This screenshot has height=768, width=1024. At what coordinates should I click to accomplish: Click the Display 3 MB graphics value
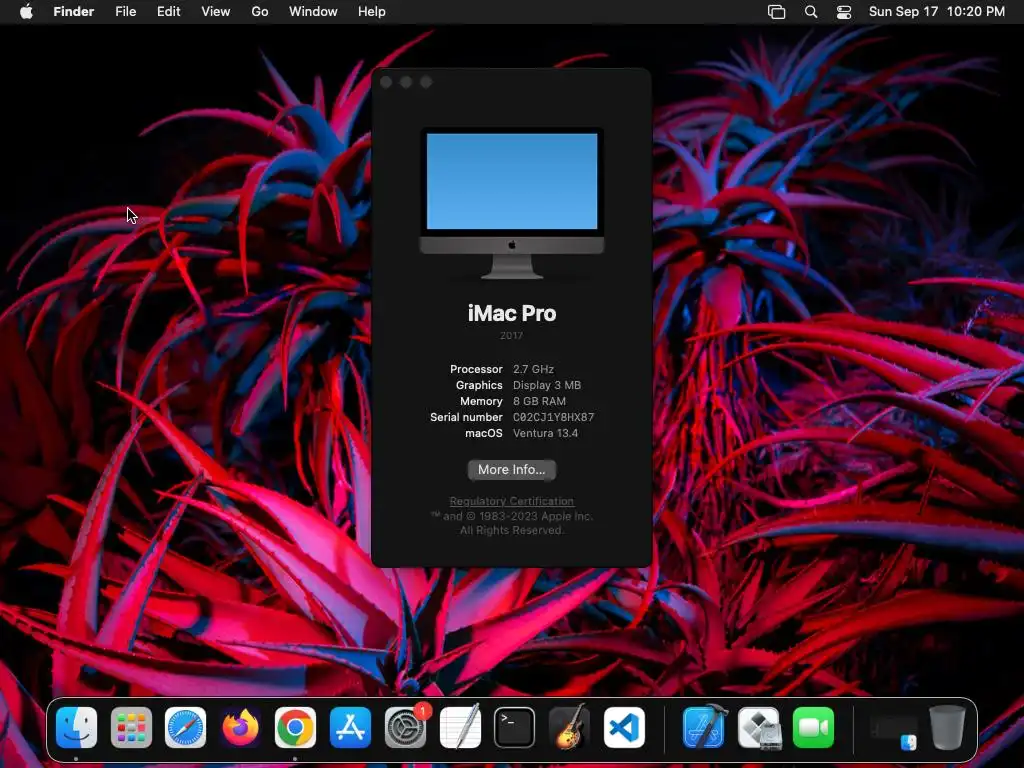[x=547, y=385]
